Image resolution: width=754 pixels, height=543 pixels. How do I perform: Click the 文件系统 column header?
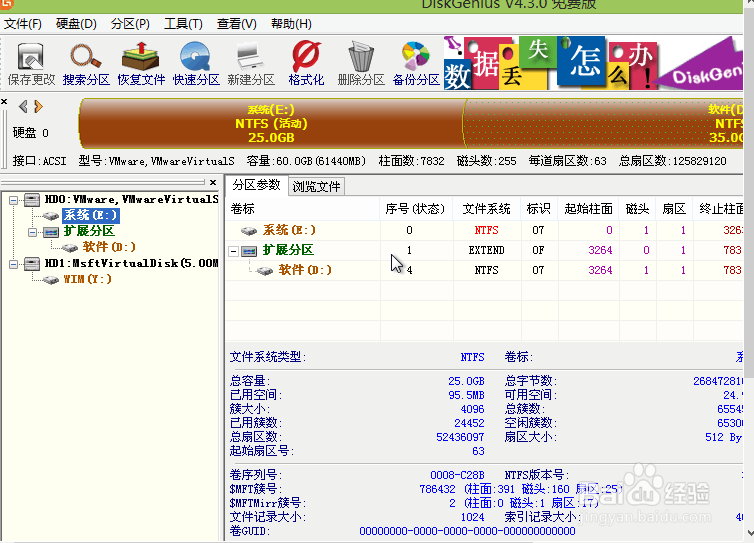click(x=487, y=209)
